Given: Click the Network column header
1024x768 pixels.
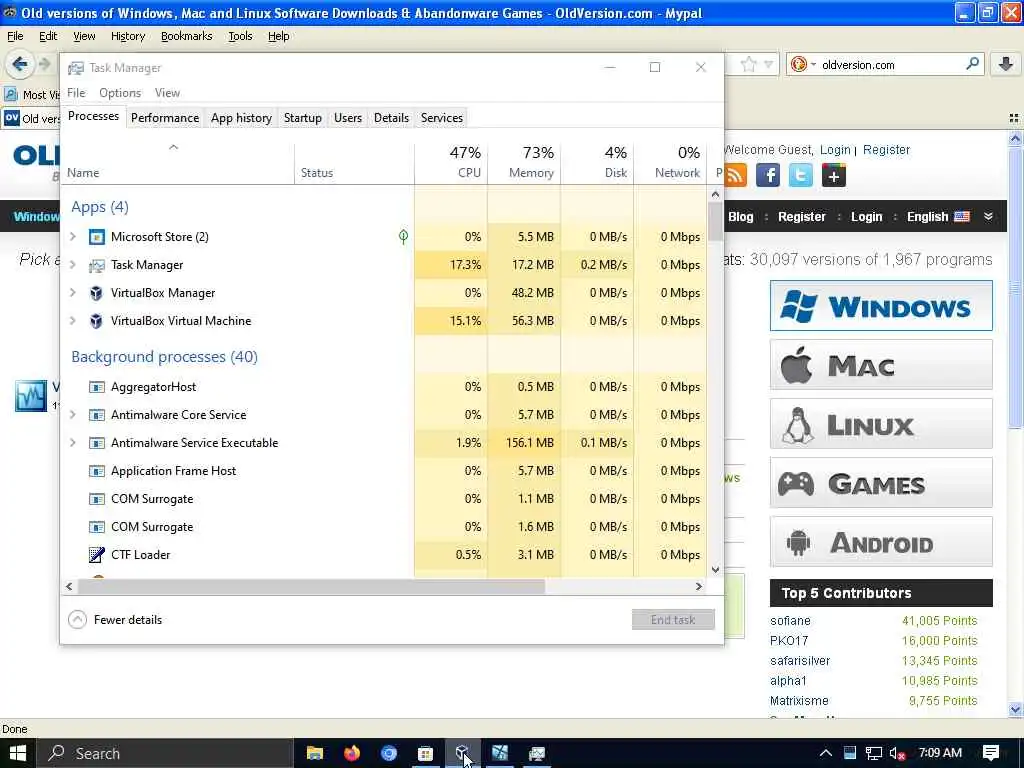Looking at the screenshot, I should (x=671, y=162).
